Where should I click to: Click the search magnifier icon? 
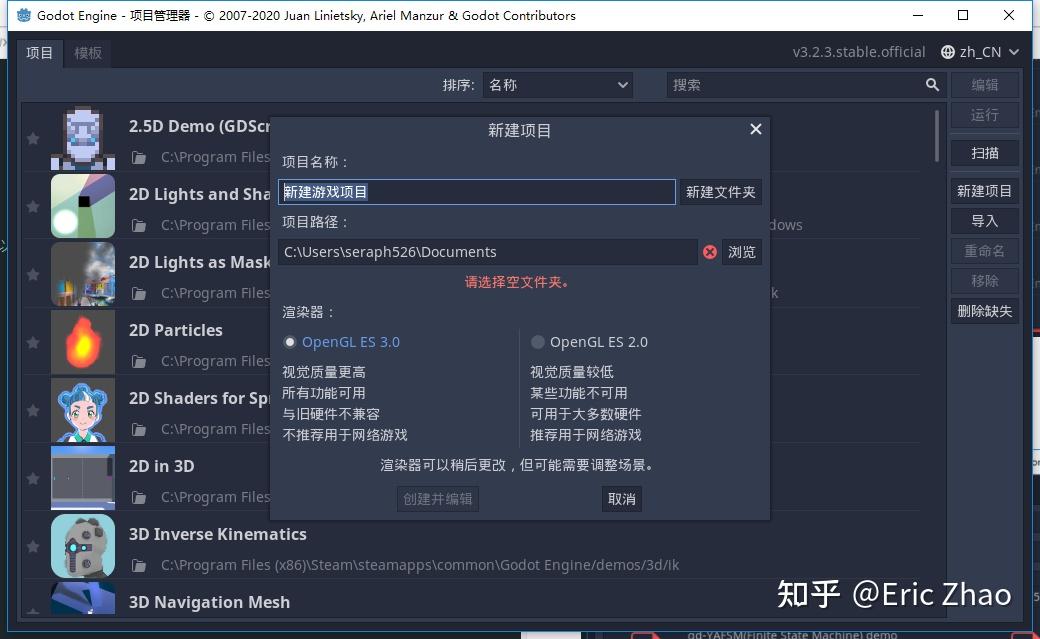[933, 85]
